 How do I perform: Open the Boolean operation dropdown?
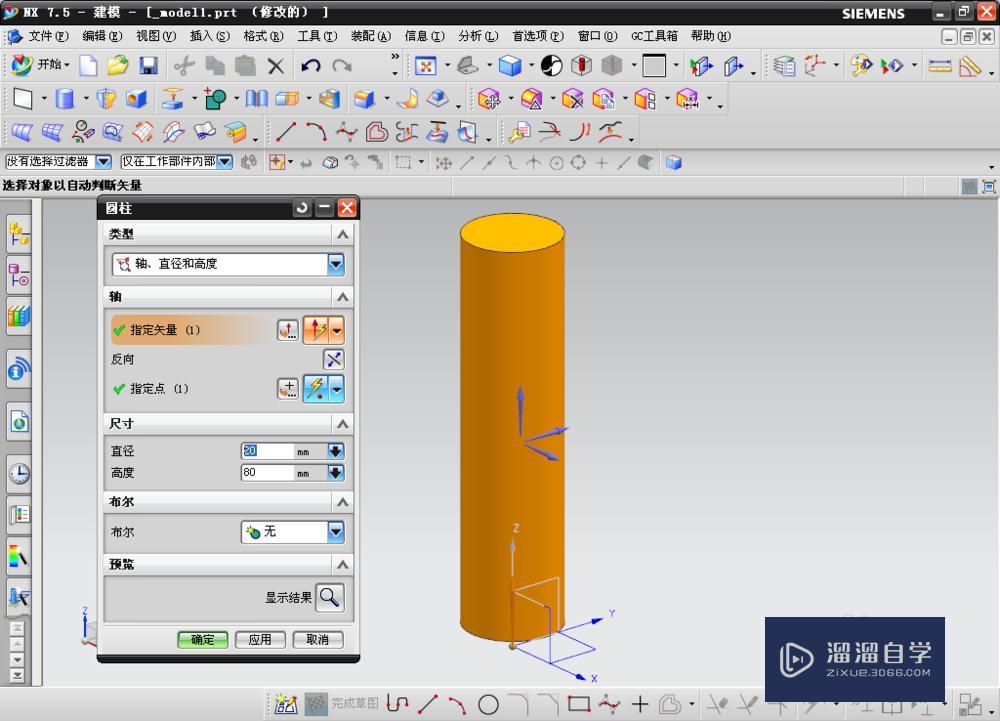(x=335, y=532)
